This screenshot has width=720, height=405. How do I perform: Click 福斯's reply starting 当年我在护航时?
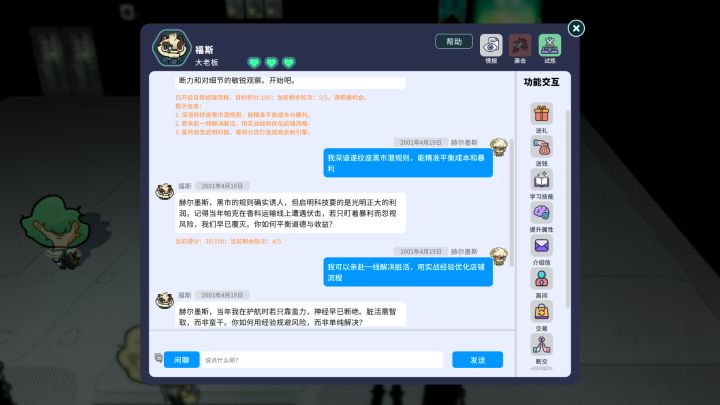290,316
